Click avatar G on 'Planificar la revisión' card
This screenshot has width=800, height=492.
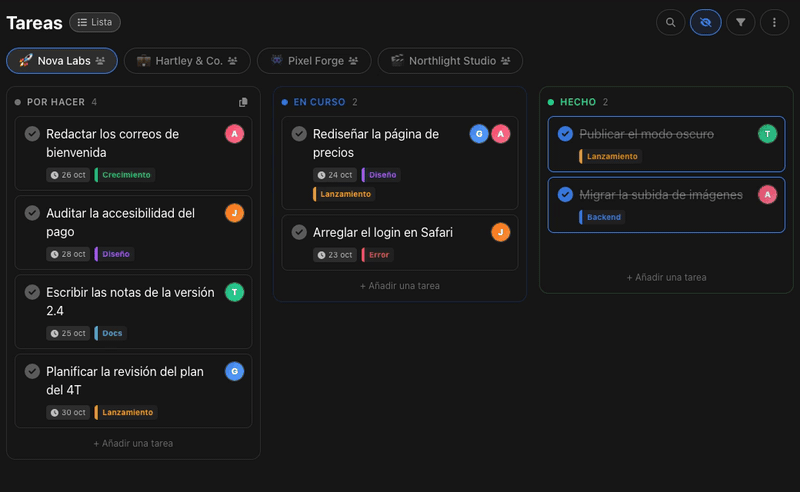[235, 371]
